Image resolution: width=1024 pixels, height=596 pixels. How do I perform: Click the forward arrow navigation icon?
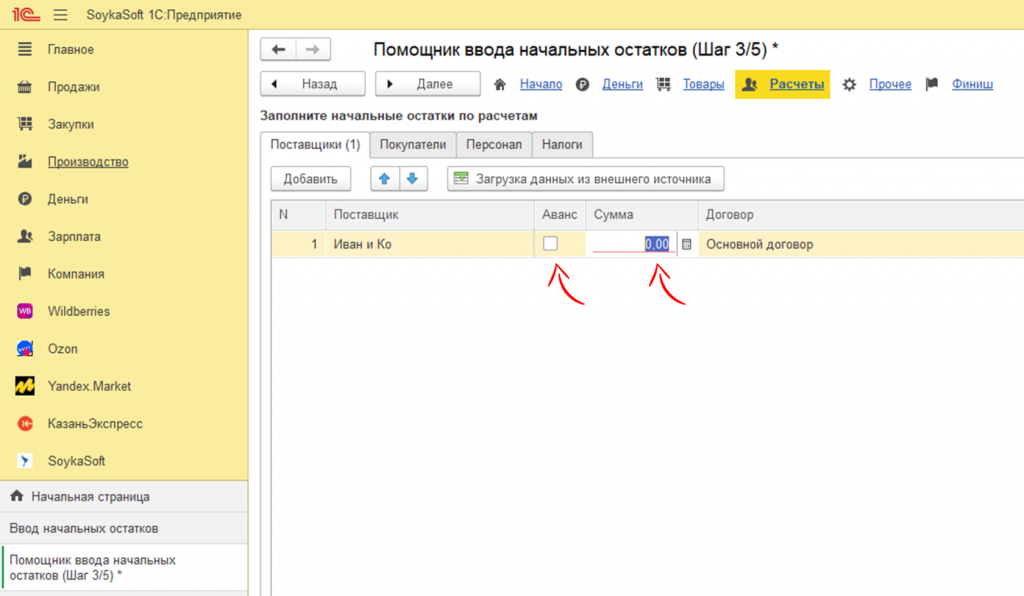312,50
